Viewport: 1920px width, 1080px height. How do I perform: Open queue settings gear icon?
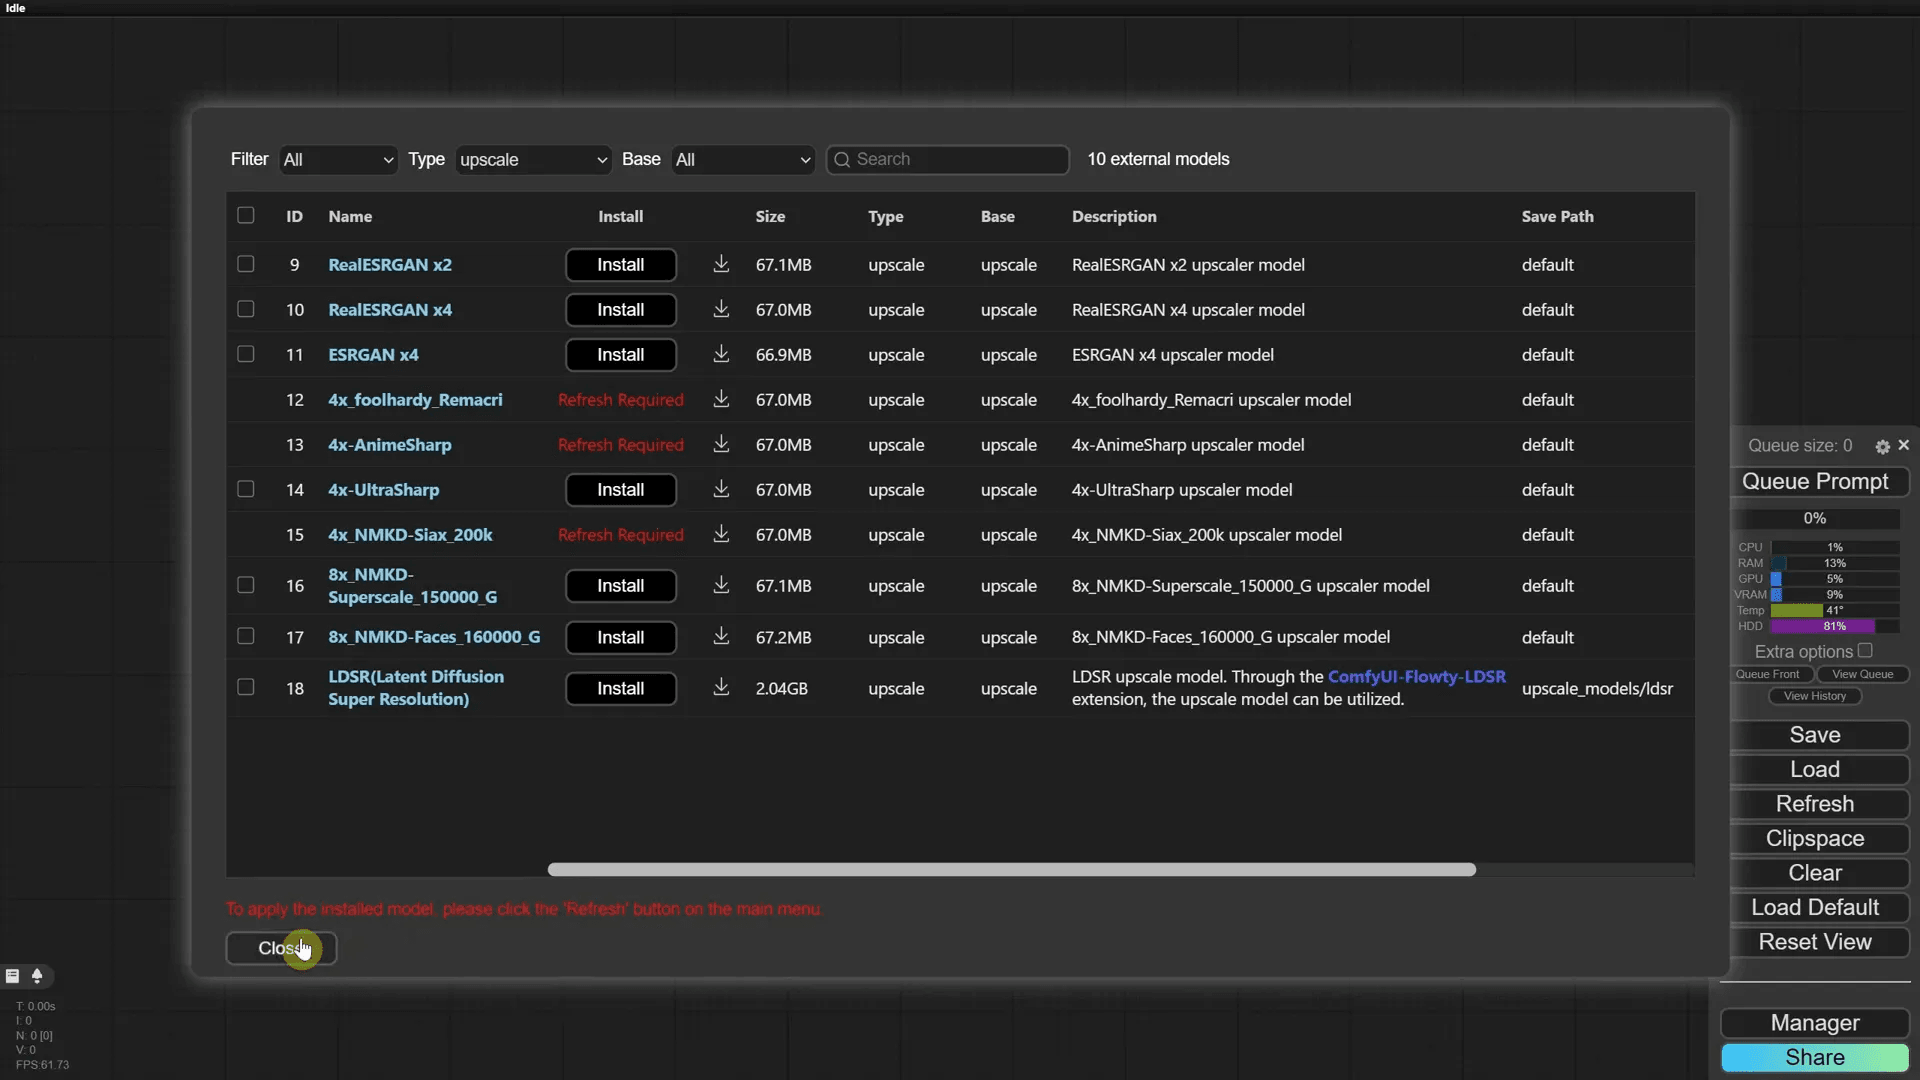click(1882, 446)
